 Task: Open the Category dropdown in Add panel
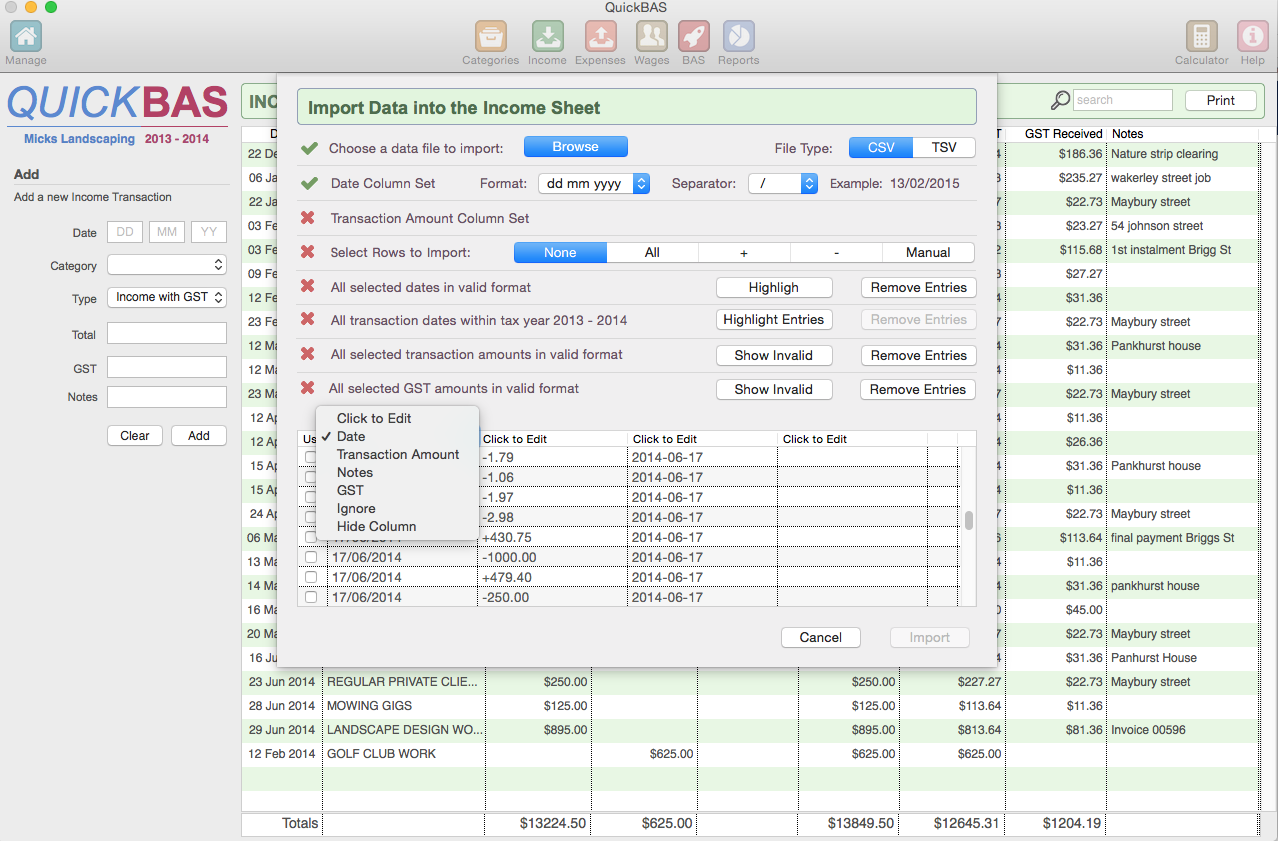[x=167, y=265]
